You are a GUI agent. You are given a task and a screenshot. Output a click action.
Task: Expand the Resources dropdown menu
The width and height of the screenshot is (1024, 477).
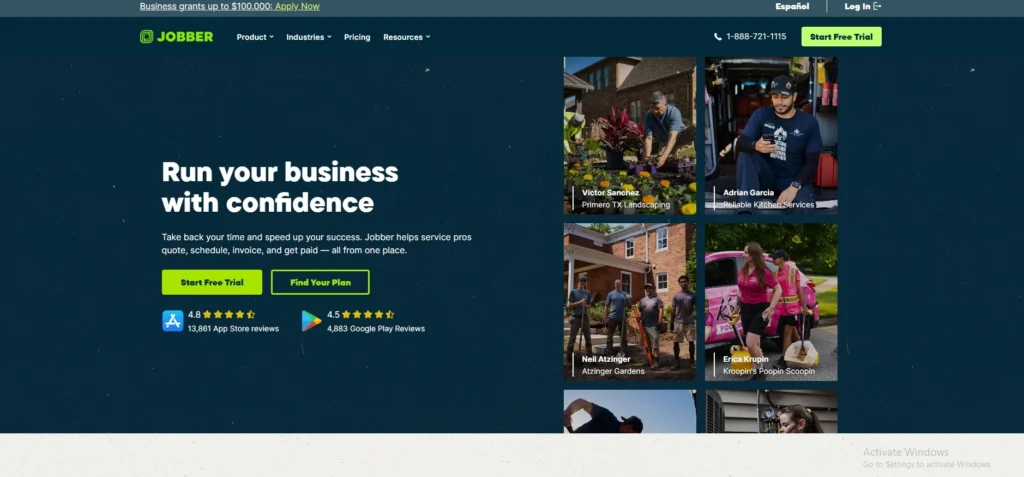pyautogui.click(x=407, y=37)
